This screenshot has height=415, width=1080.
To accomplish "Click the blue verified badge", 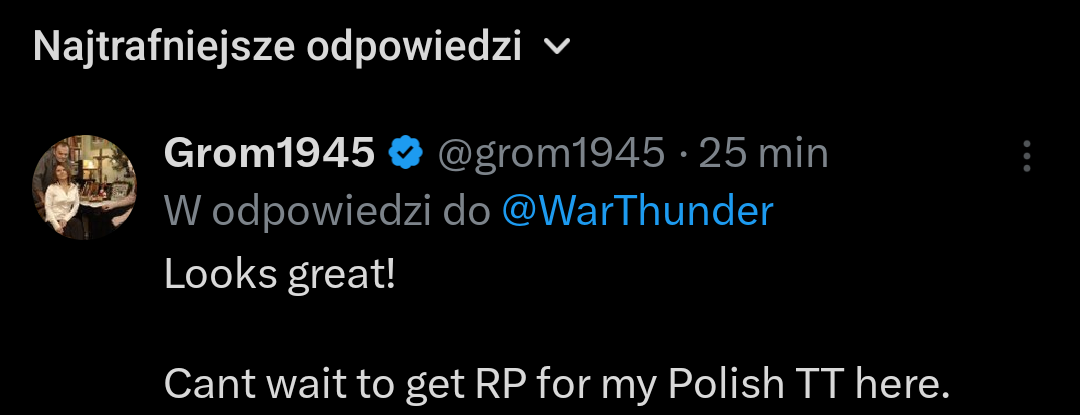I will [406, 154].
